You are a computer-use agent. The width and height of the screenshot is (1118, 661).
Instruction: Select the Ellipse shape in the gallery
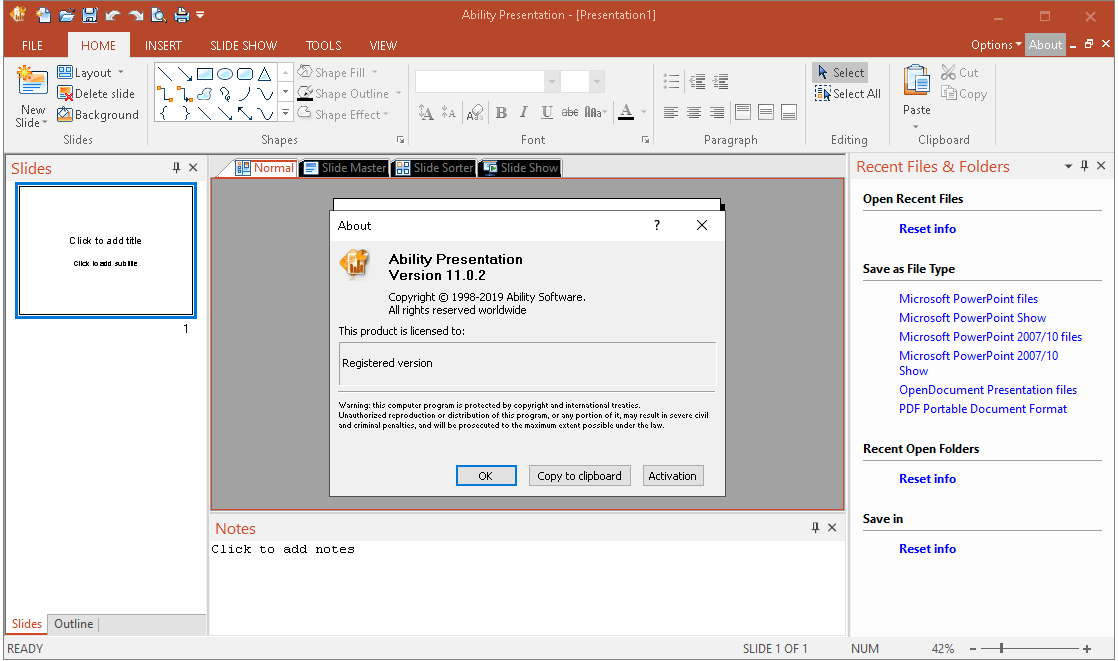point(225,73)
